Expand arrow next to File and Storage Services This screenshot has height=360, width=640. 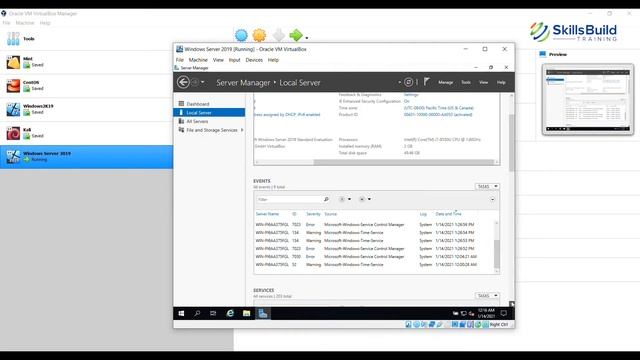click(242, 130)
